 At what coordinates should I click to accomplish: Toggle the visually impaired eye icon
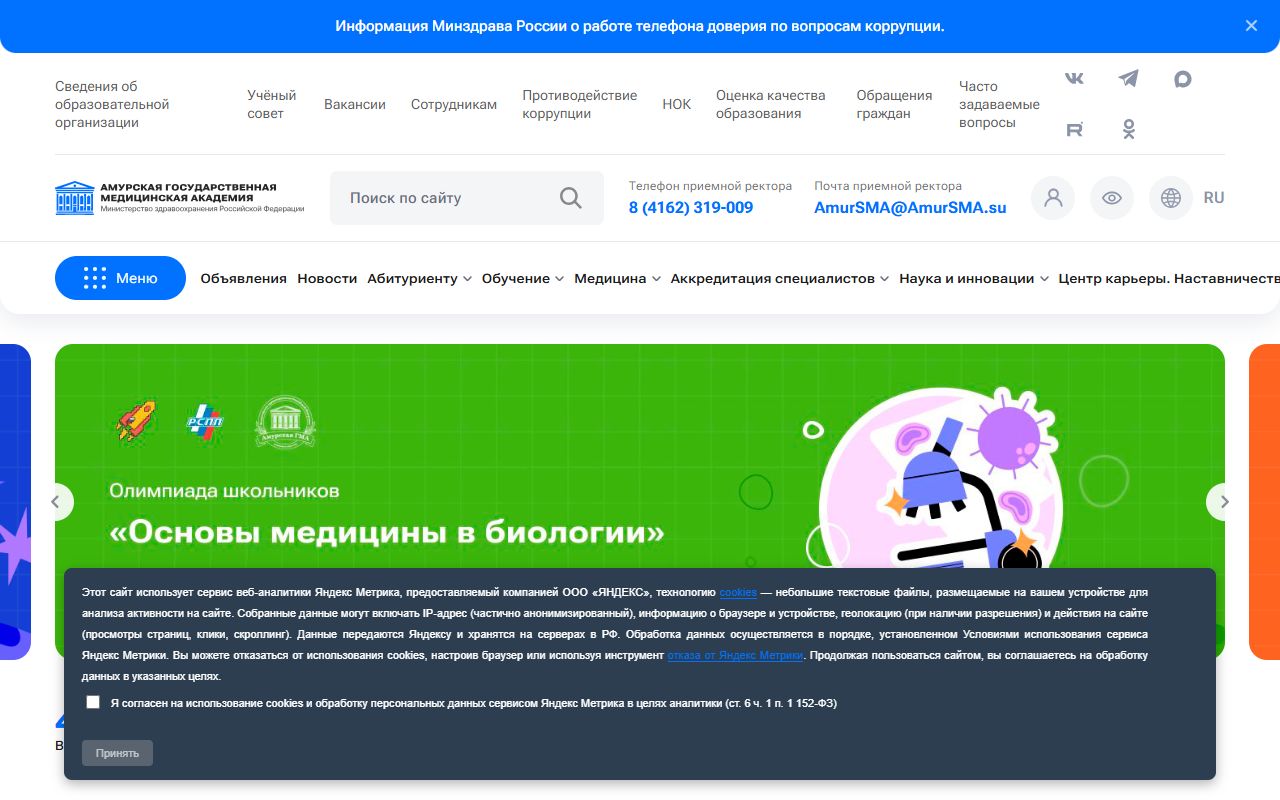pyautogui.click(x=1112, y=198)
